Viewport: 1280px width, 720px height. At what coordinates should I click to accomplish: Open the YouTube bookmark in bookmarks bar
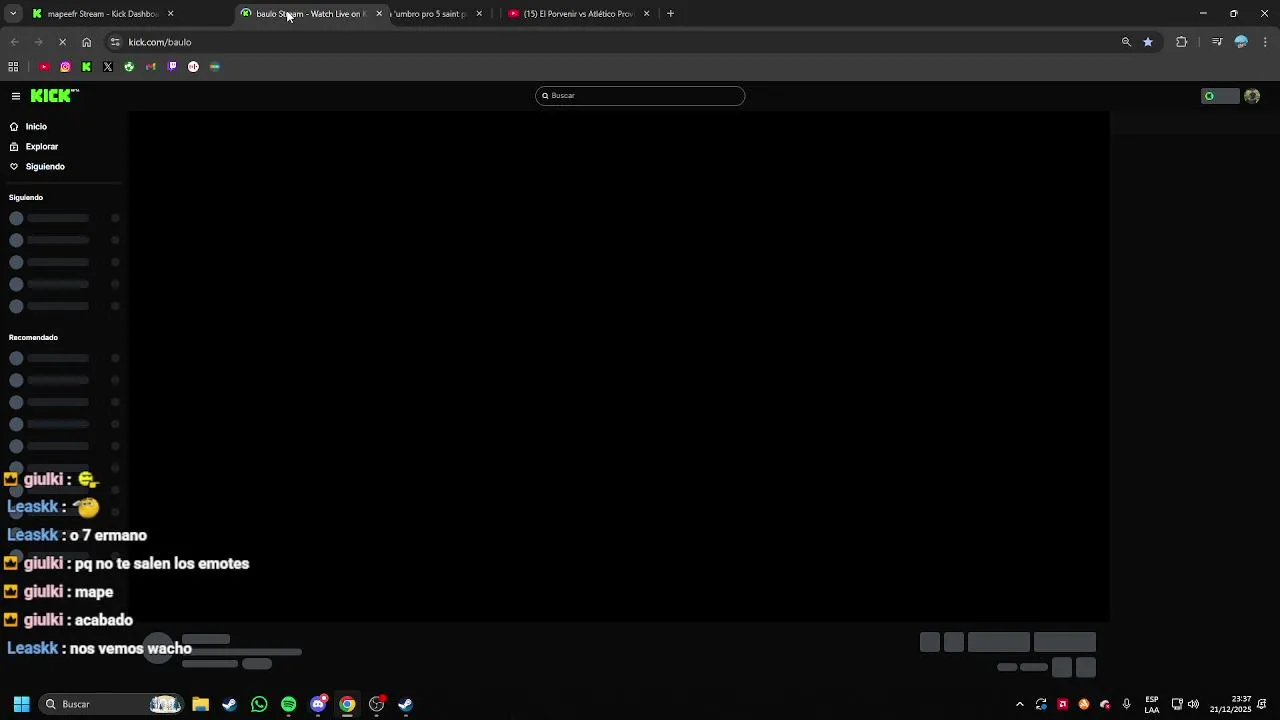point(44,67)
